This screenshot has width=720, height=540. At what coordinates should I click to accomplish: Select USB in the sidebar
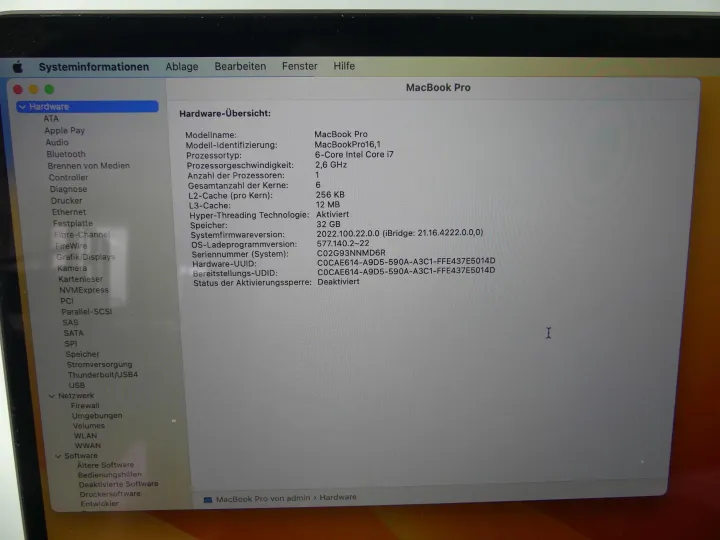[77, 385]
